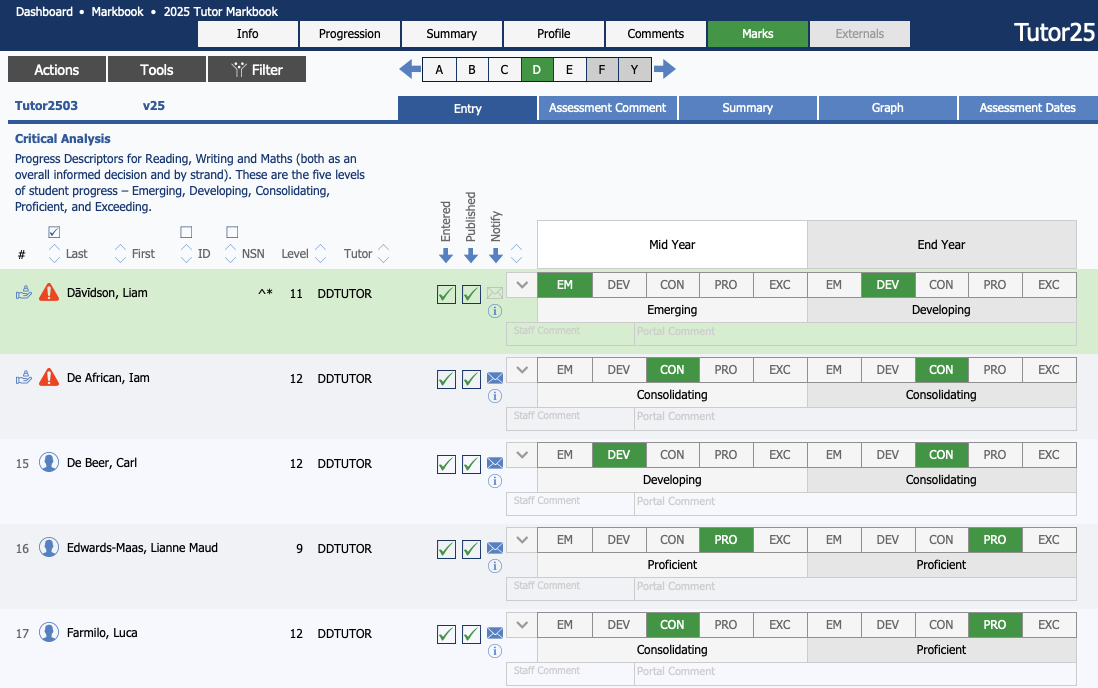Click the Actions button
Image resolution: width=1098 pixels, height=688 pixels.
56,70
